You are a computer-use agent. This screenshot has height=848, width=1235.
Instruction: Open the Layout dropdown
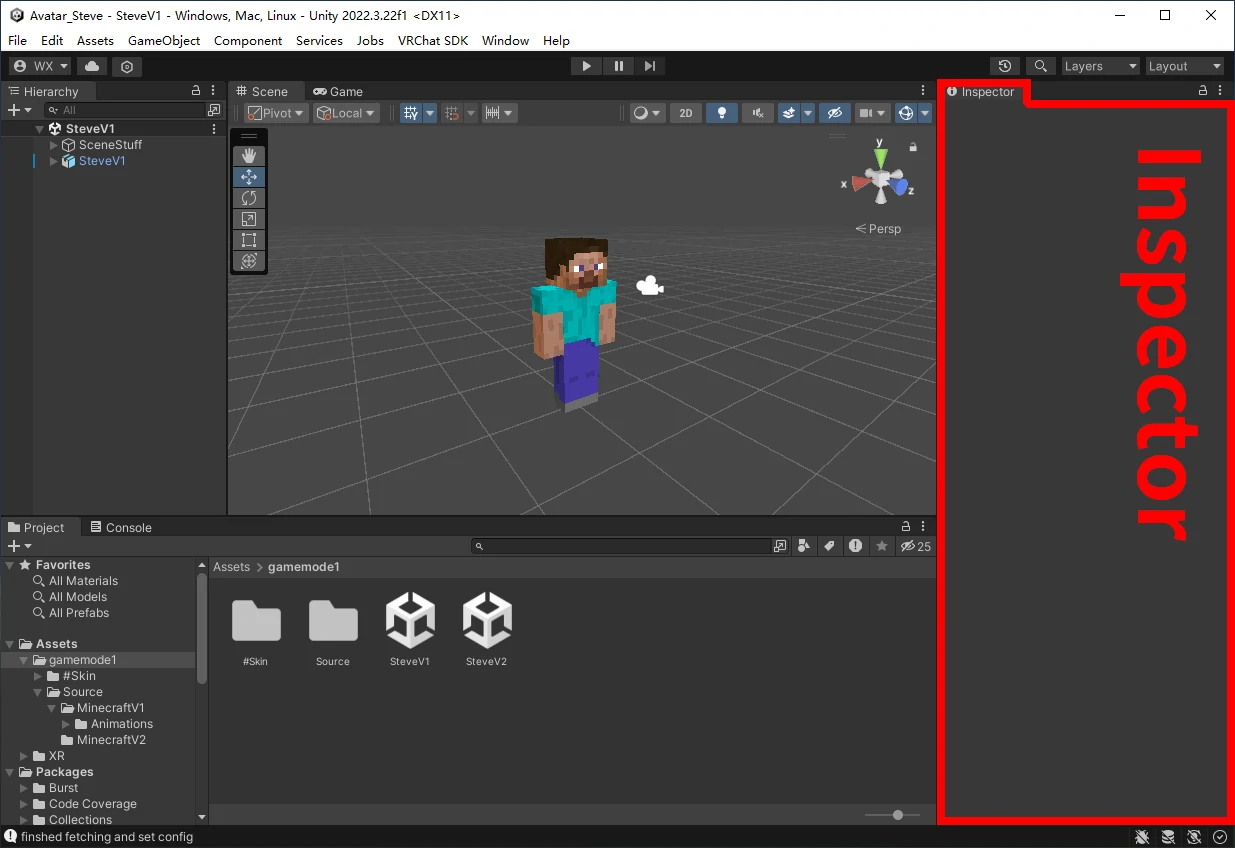[1184, 66]
